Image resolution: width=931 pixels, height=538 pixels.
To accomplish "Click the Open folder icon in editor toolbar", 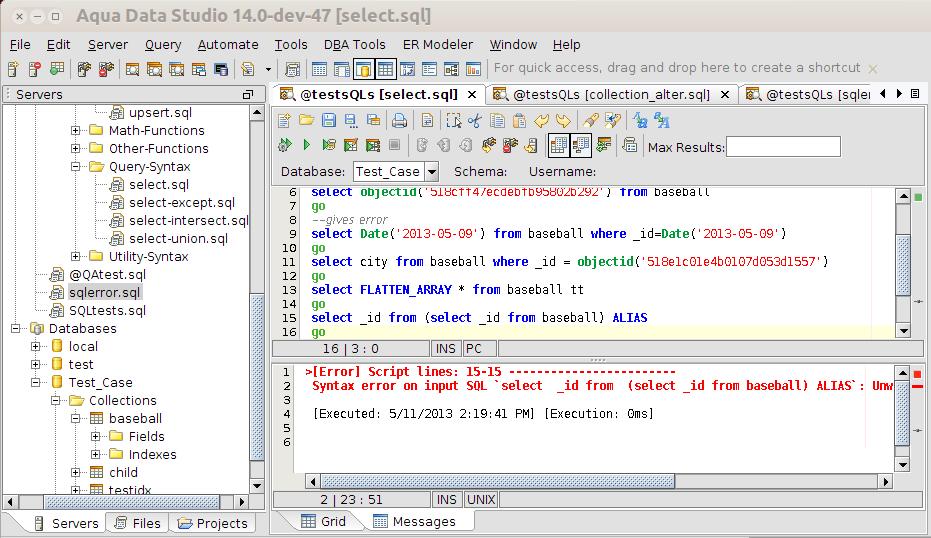I will tap(306, 121).
